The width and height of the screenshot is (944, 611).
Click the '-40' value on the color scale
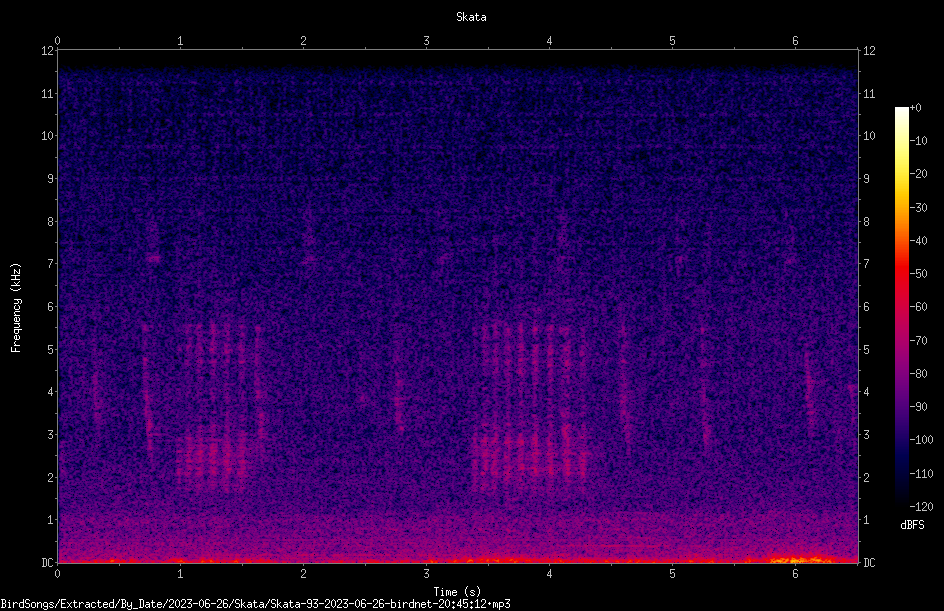click(x=918, y=241)
